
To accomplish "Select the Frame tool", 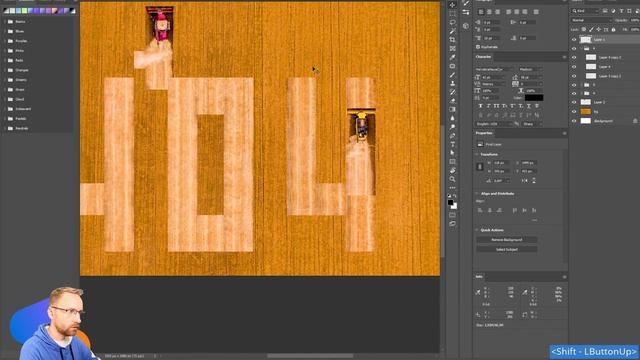I will 452,49.
